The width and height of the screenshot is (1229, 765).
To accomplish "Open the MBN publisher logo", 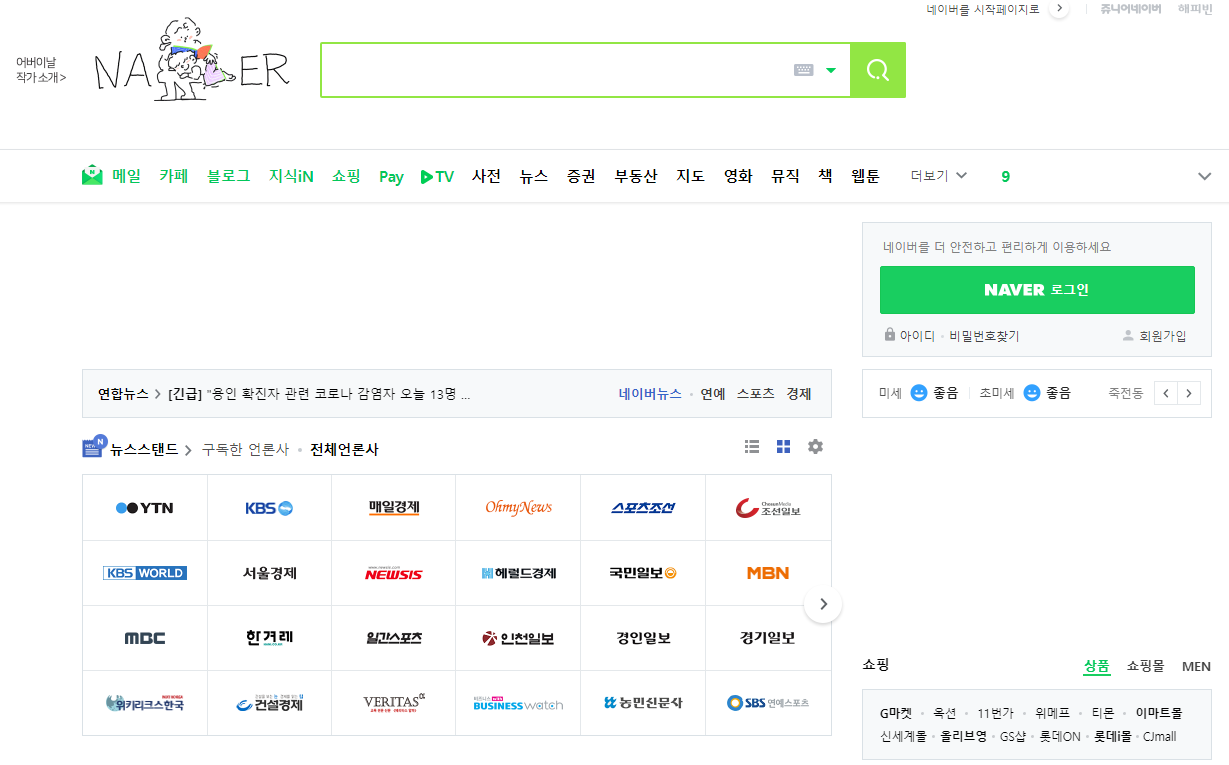I will 768,573.
